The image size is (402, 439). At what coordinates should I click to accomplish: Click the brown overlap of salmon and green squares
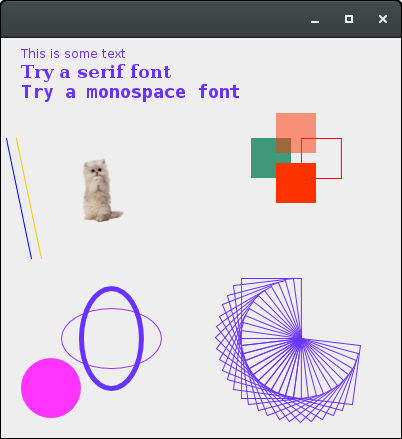[283, 145]
